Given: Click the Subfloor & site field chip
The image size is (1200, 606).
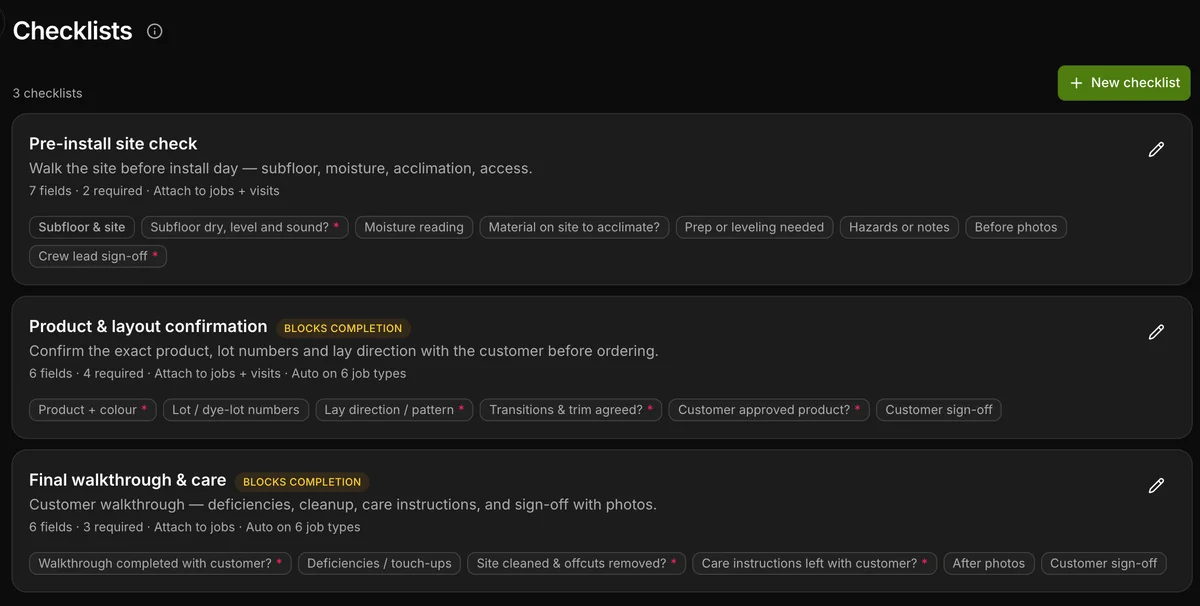Looking at the screenshot, I should tap(82, 227).
